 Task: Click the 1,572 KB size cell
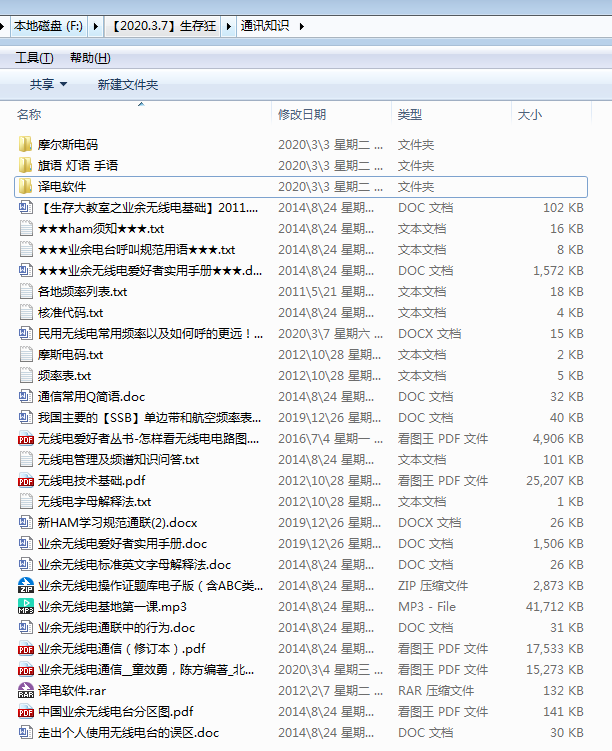pos(558,271)
